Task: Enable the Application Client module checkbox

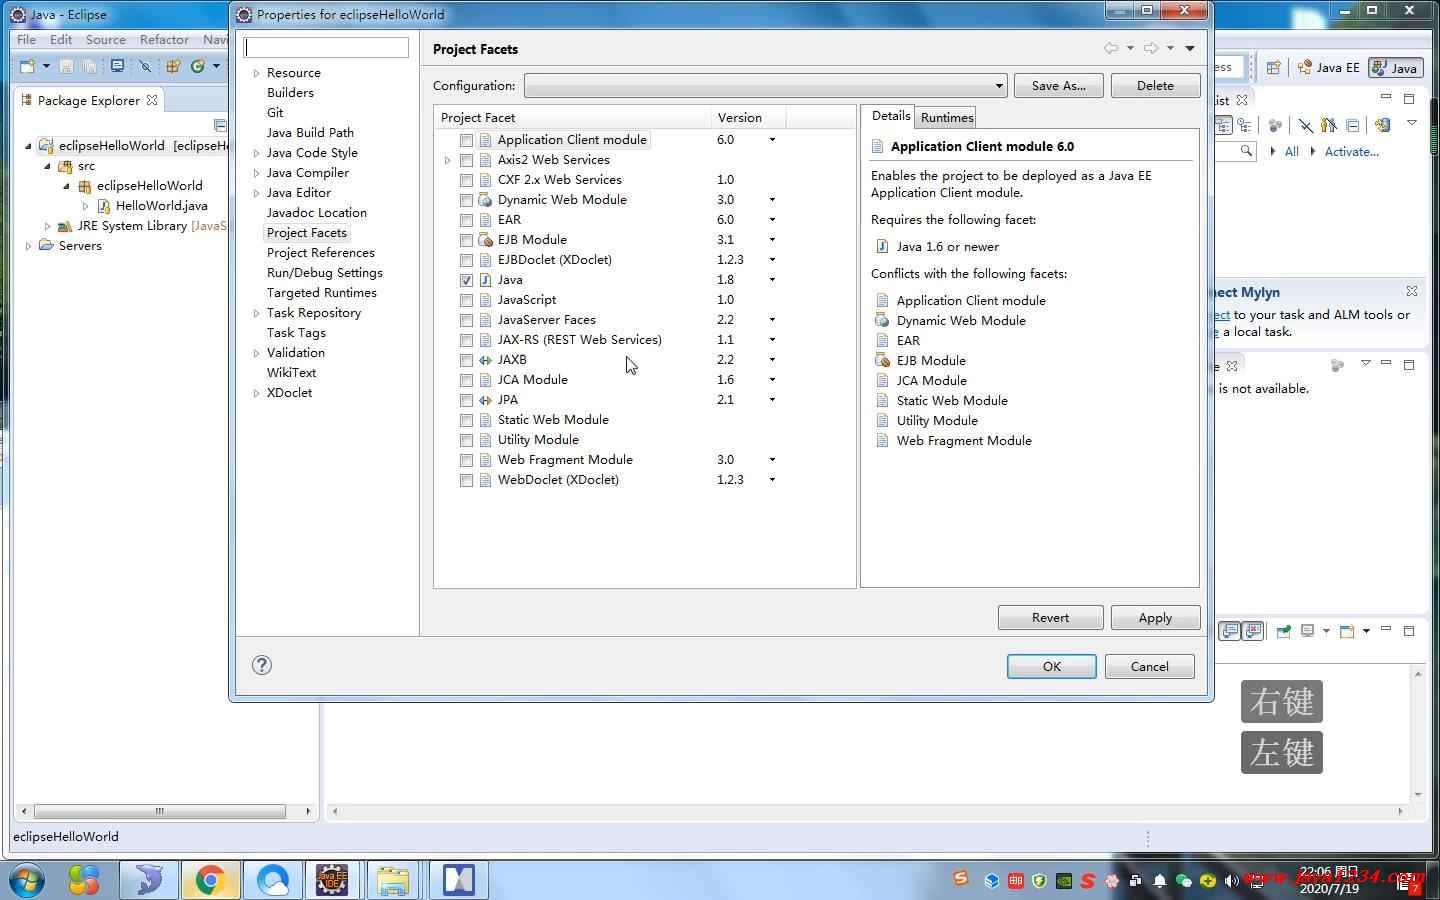Action: pyautogui.click(x=466, y=140)
